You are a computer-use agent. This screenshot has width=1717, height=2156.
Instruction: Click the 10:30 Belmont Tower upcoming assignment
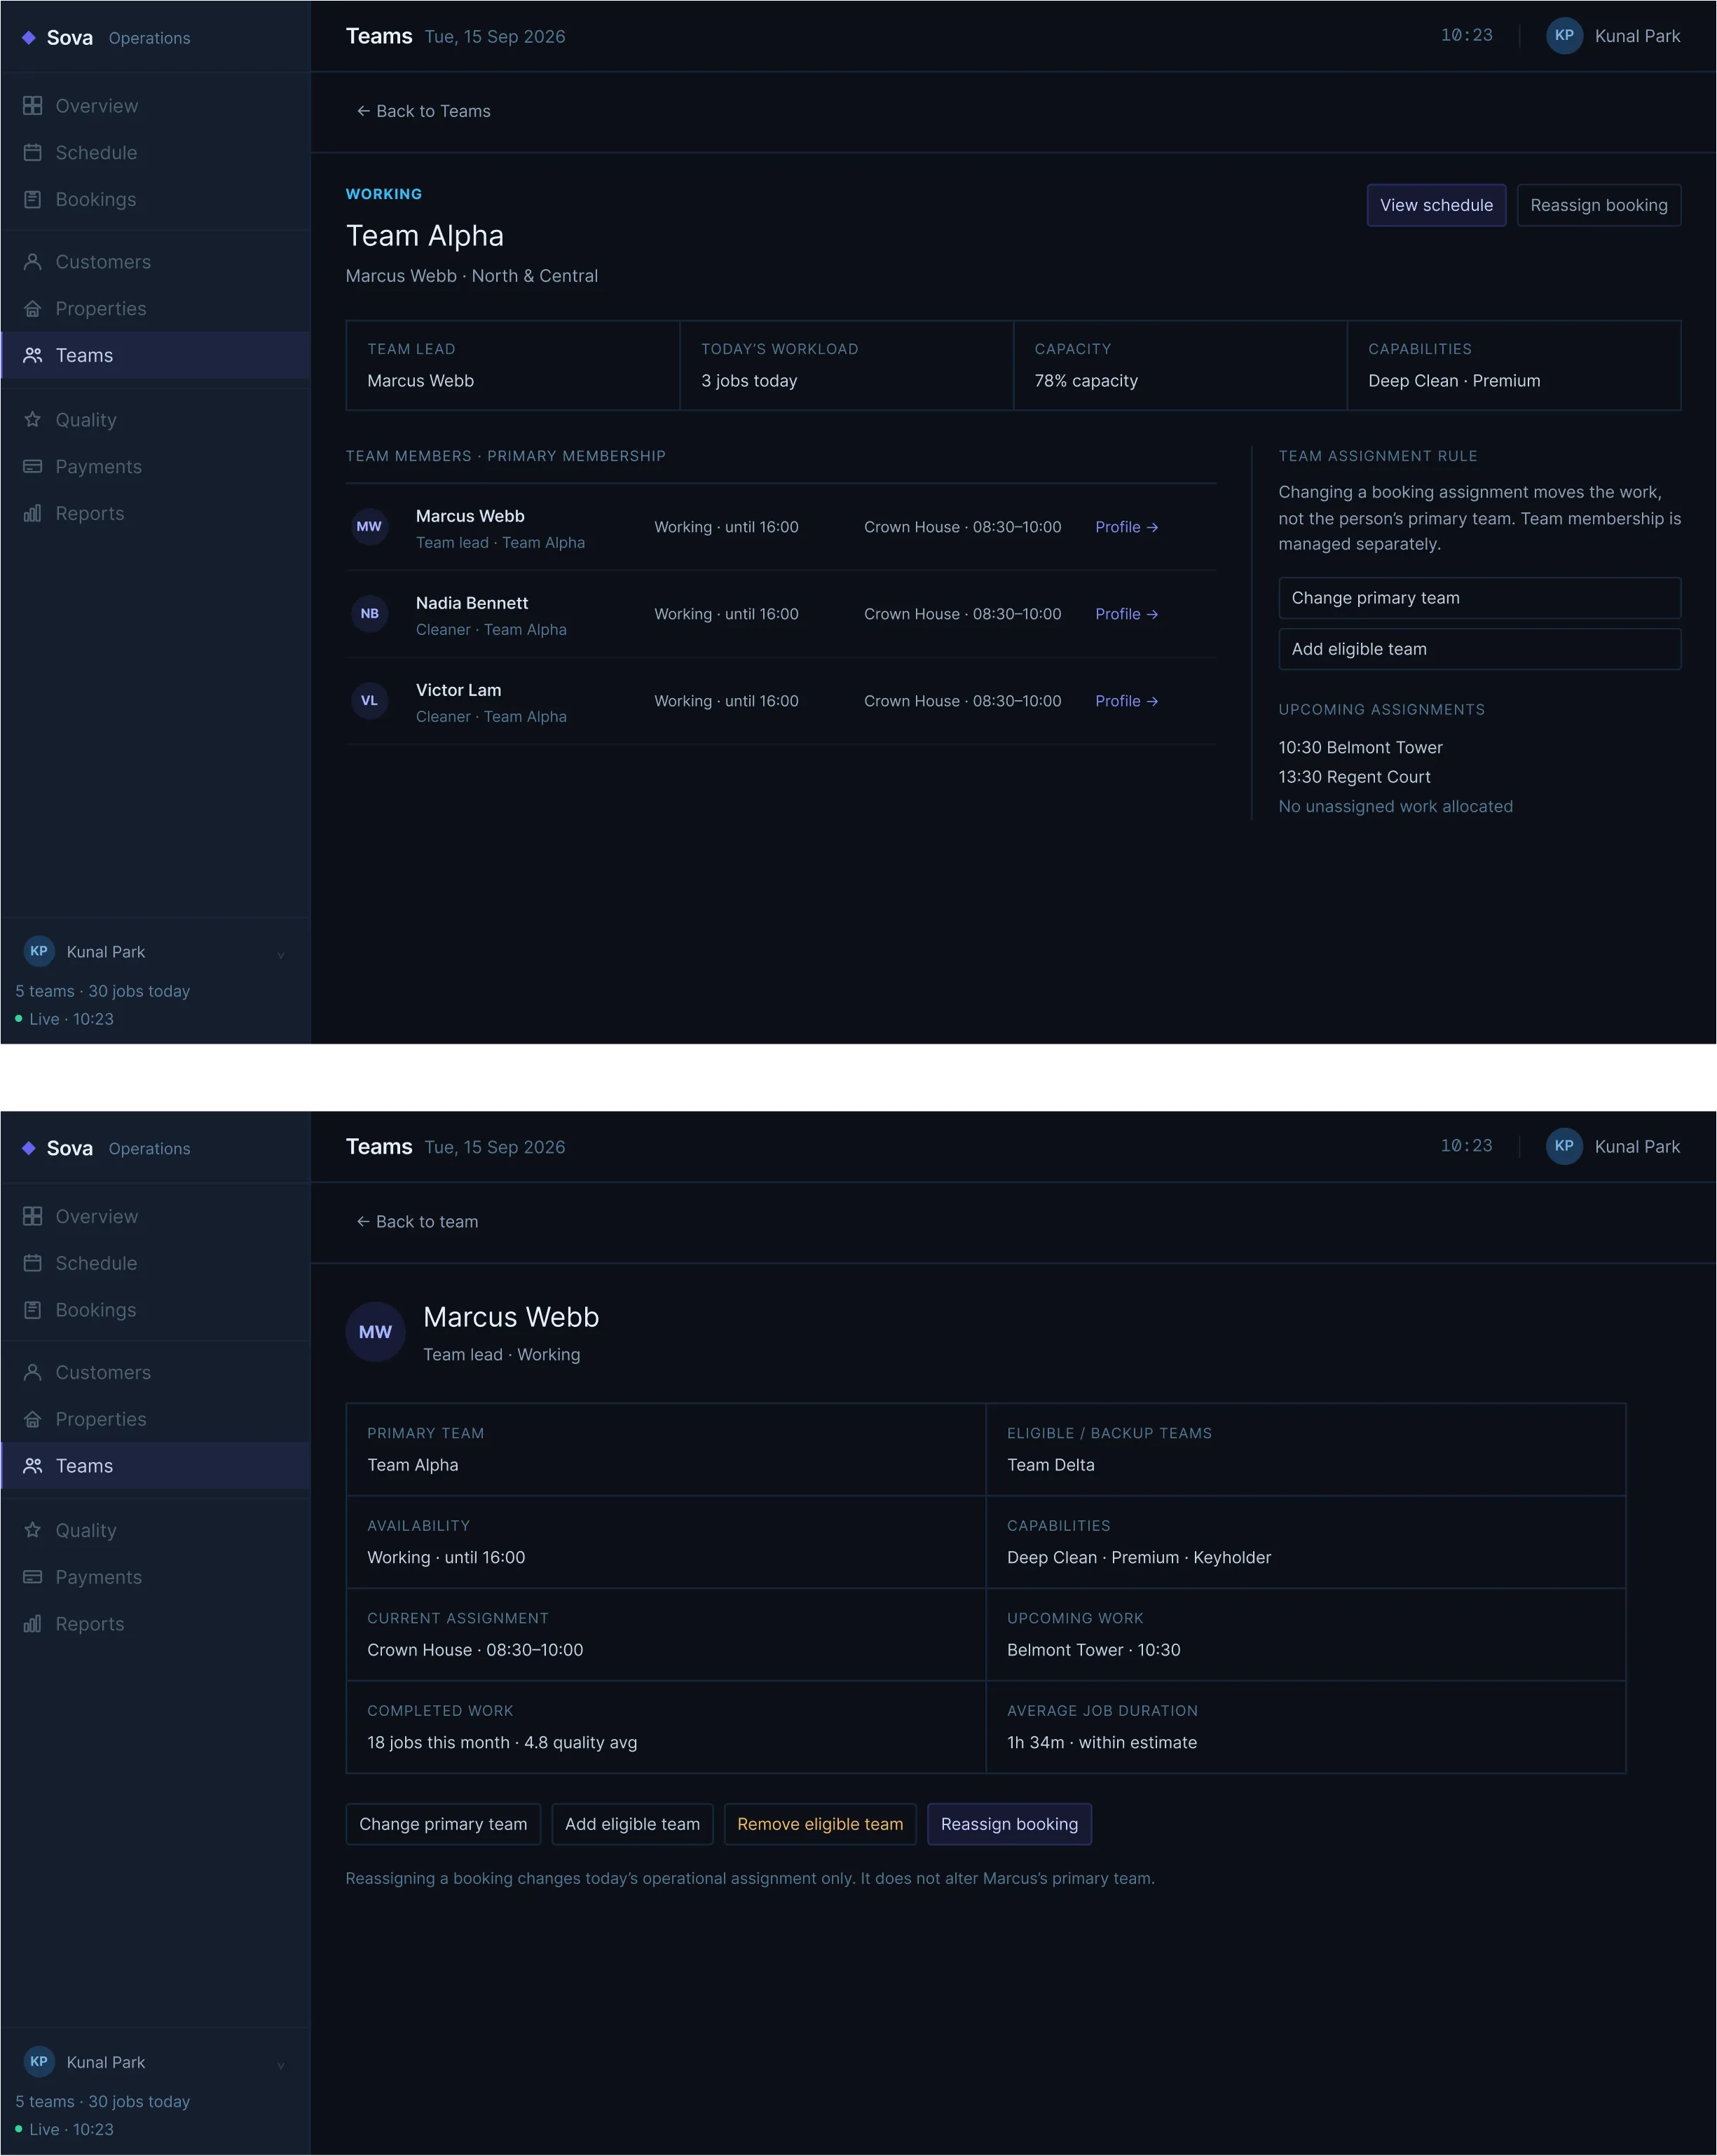1360,747
